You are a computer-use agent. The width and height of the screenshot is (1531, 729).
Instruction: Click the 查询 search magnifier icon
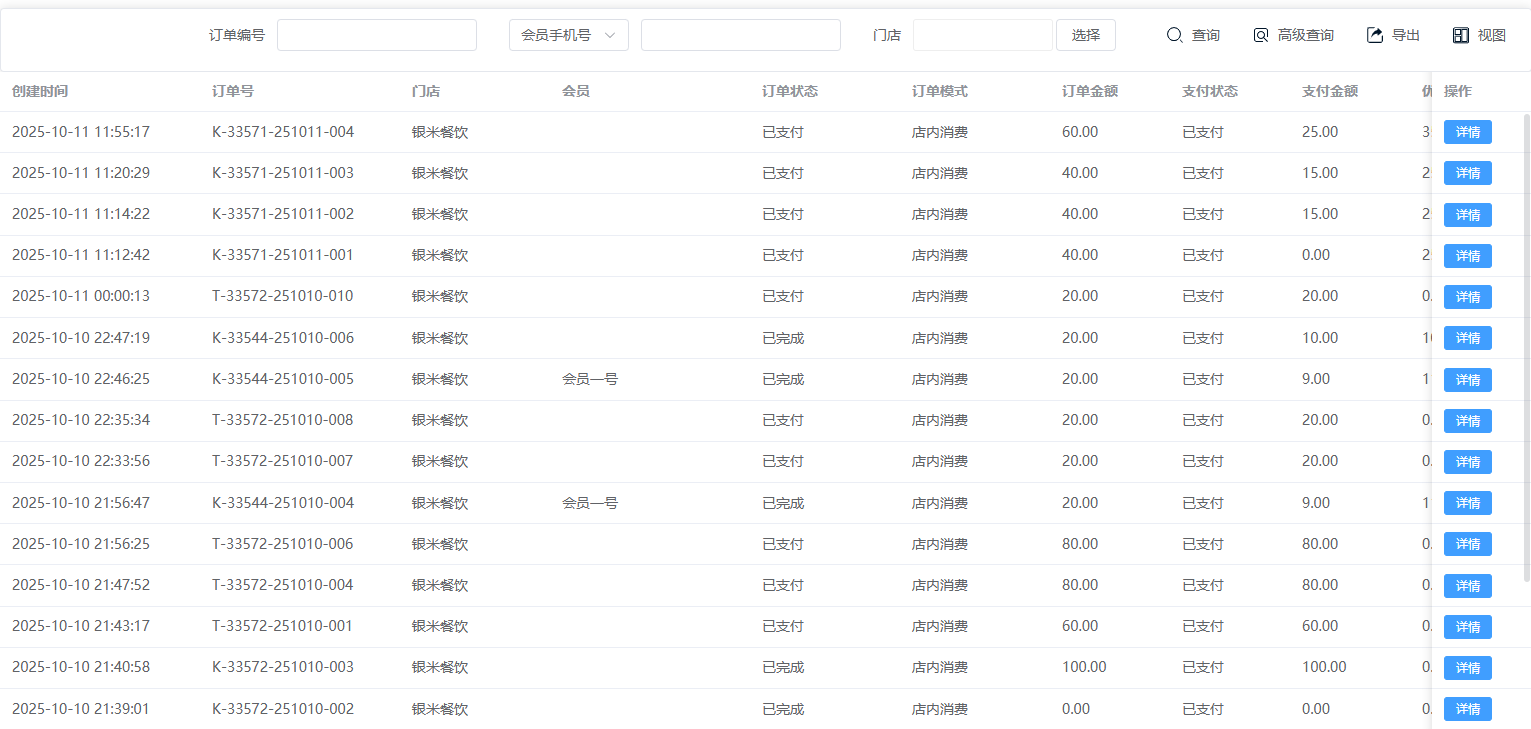1175,35
